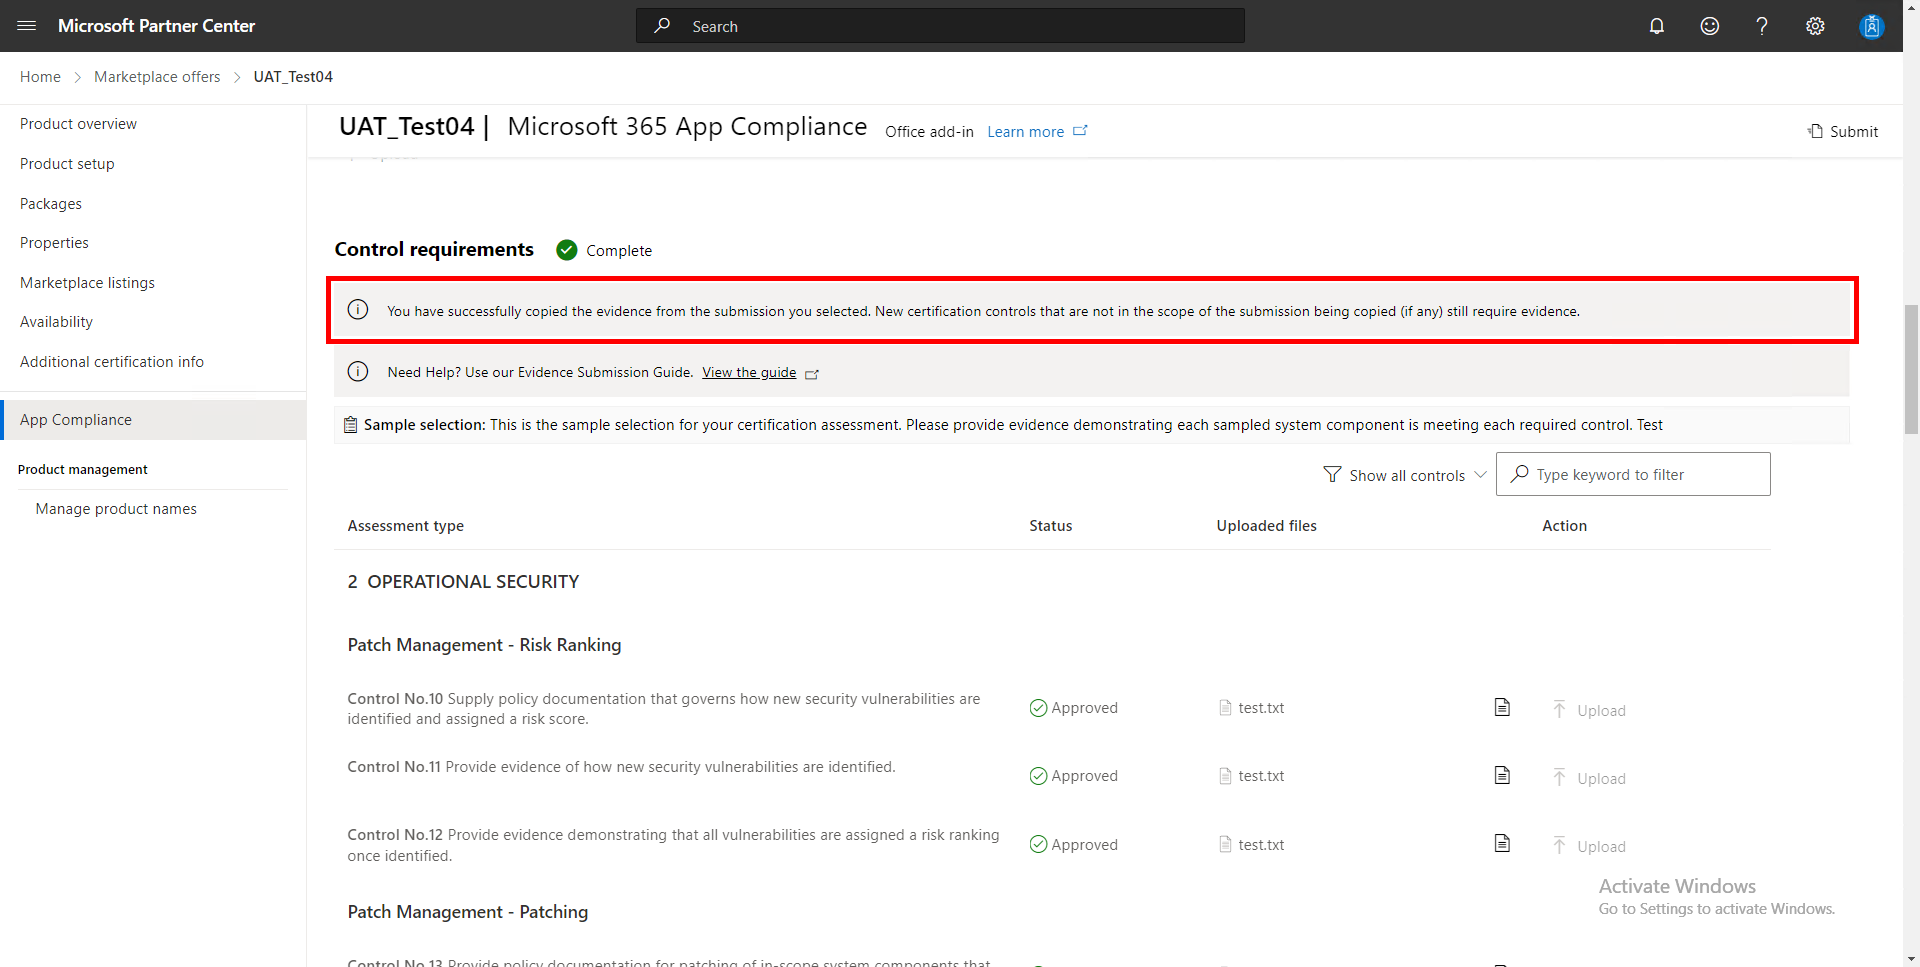Open the document icon for Control No.10
The width and height of the screenshot is (1920, 967).
point(1502,707)
